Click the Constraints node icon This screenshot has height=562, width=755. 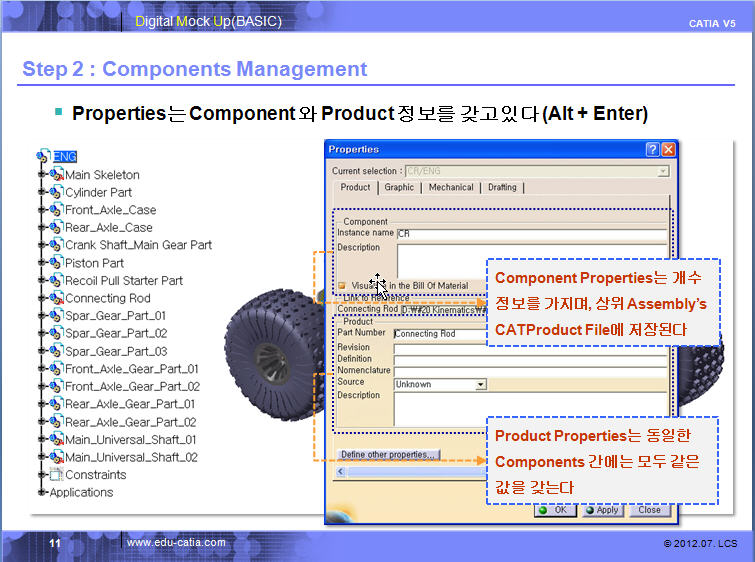(x=56, y=474)
